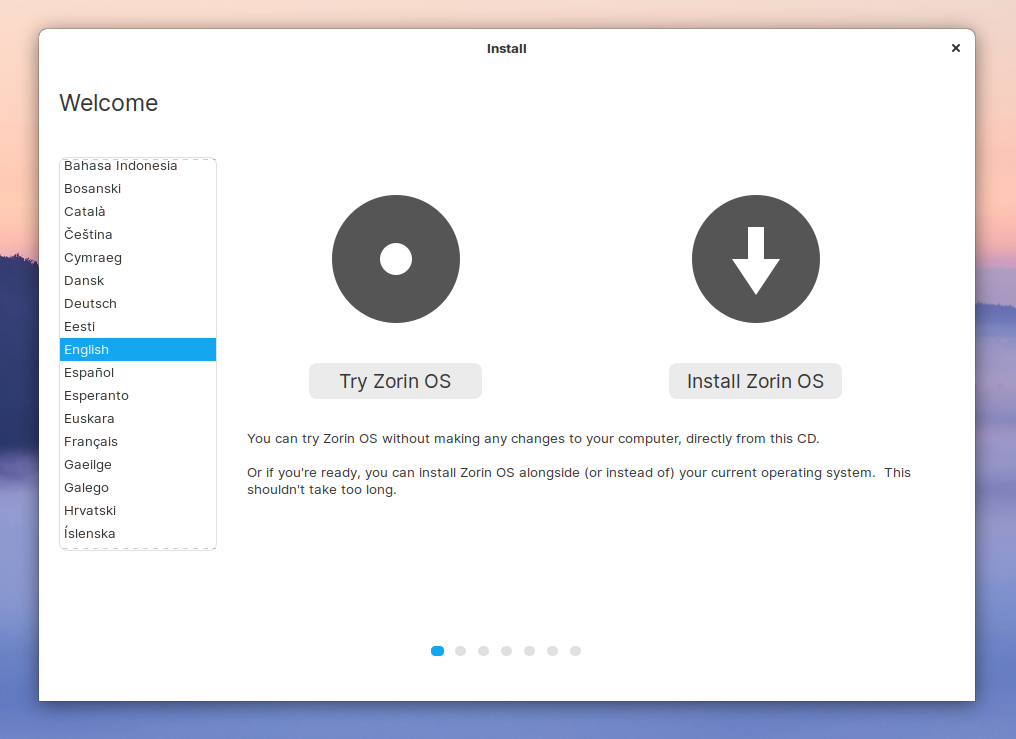Click the Try Zorin OS button

click(x=395, y=381)
